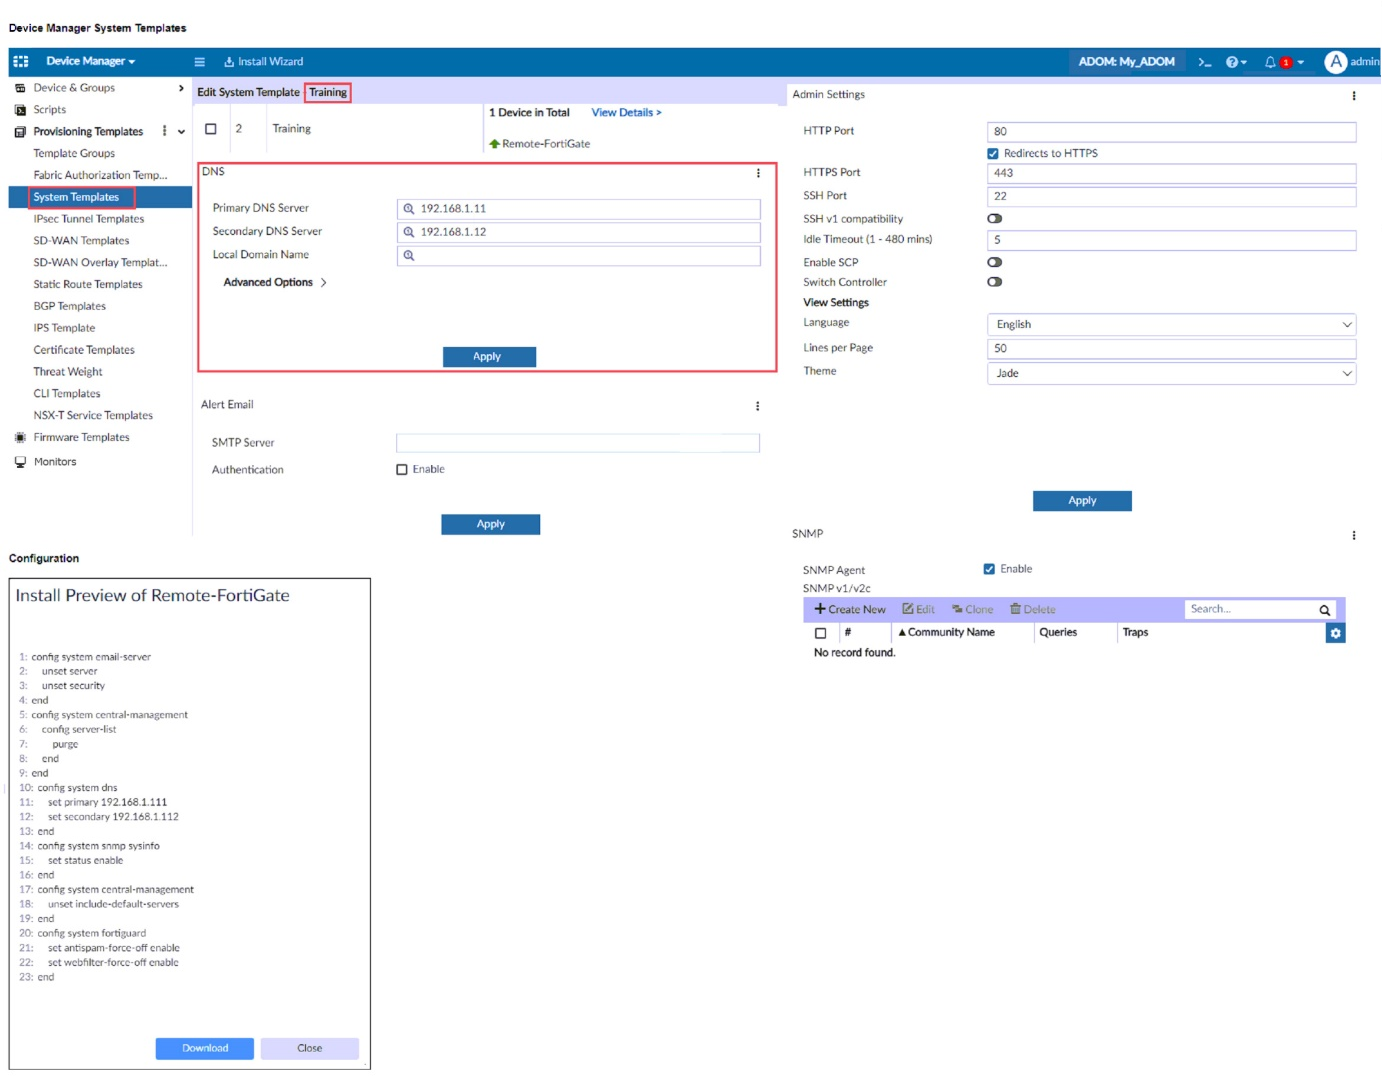Viewport: 1382px width, 1084px height.
Task: Click the HTTPS Port input field
Action: [1171, 173]
